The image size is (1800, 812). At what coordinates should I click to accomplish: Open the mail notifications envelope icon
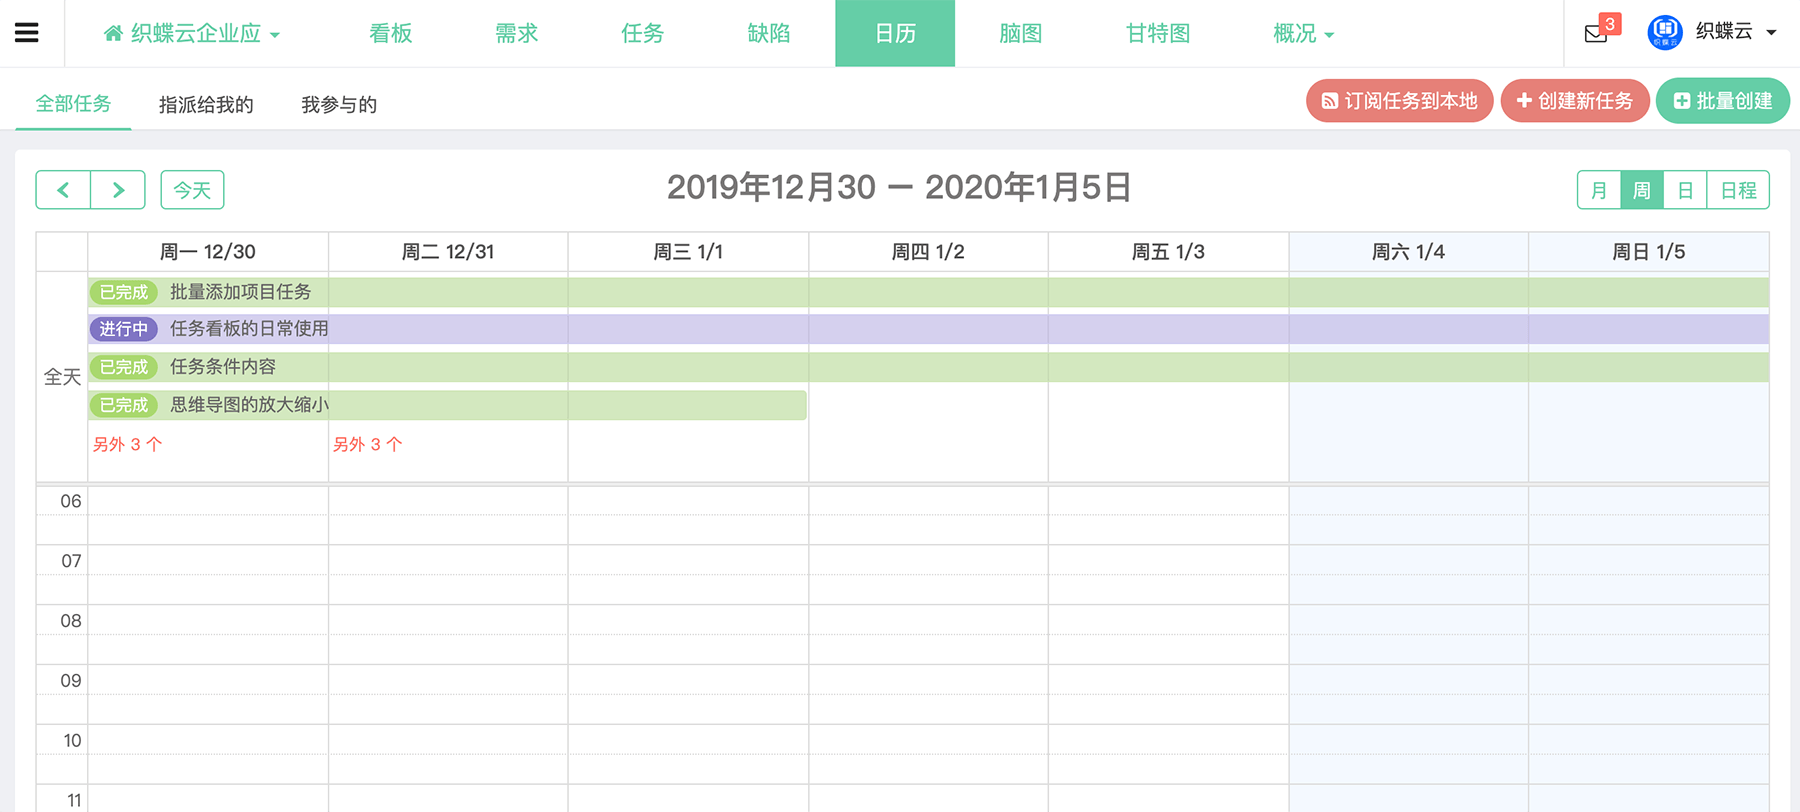1596,34
